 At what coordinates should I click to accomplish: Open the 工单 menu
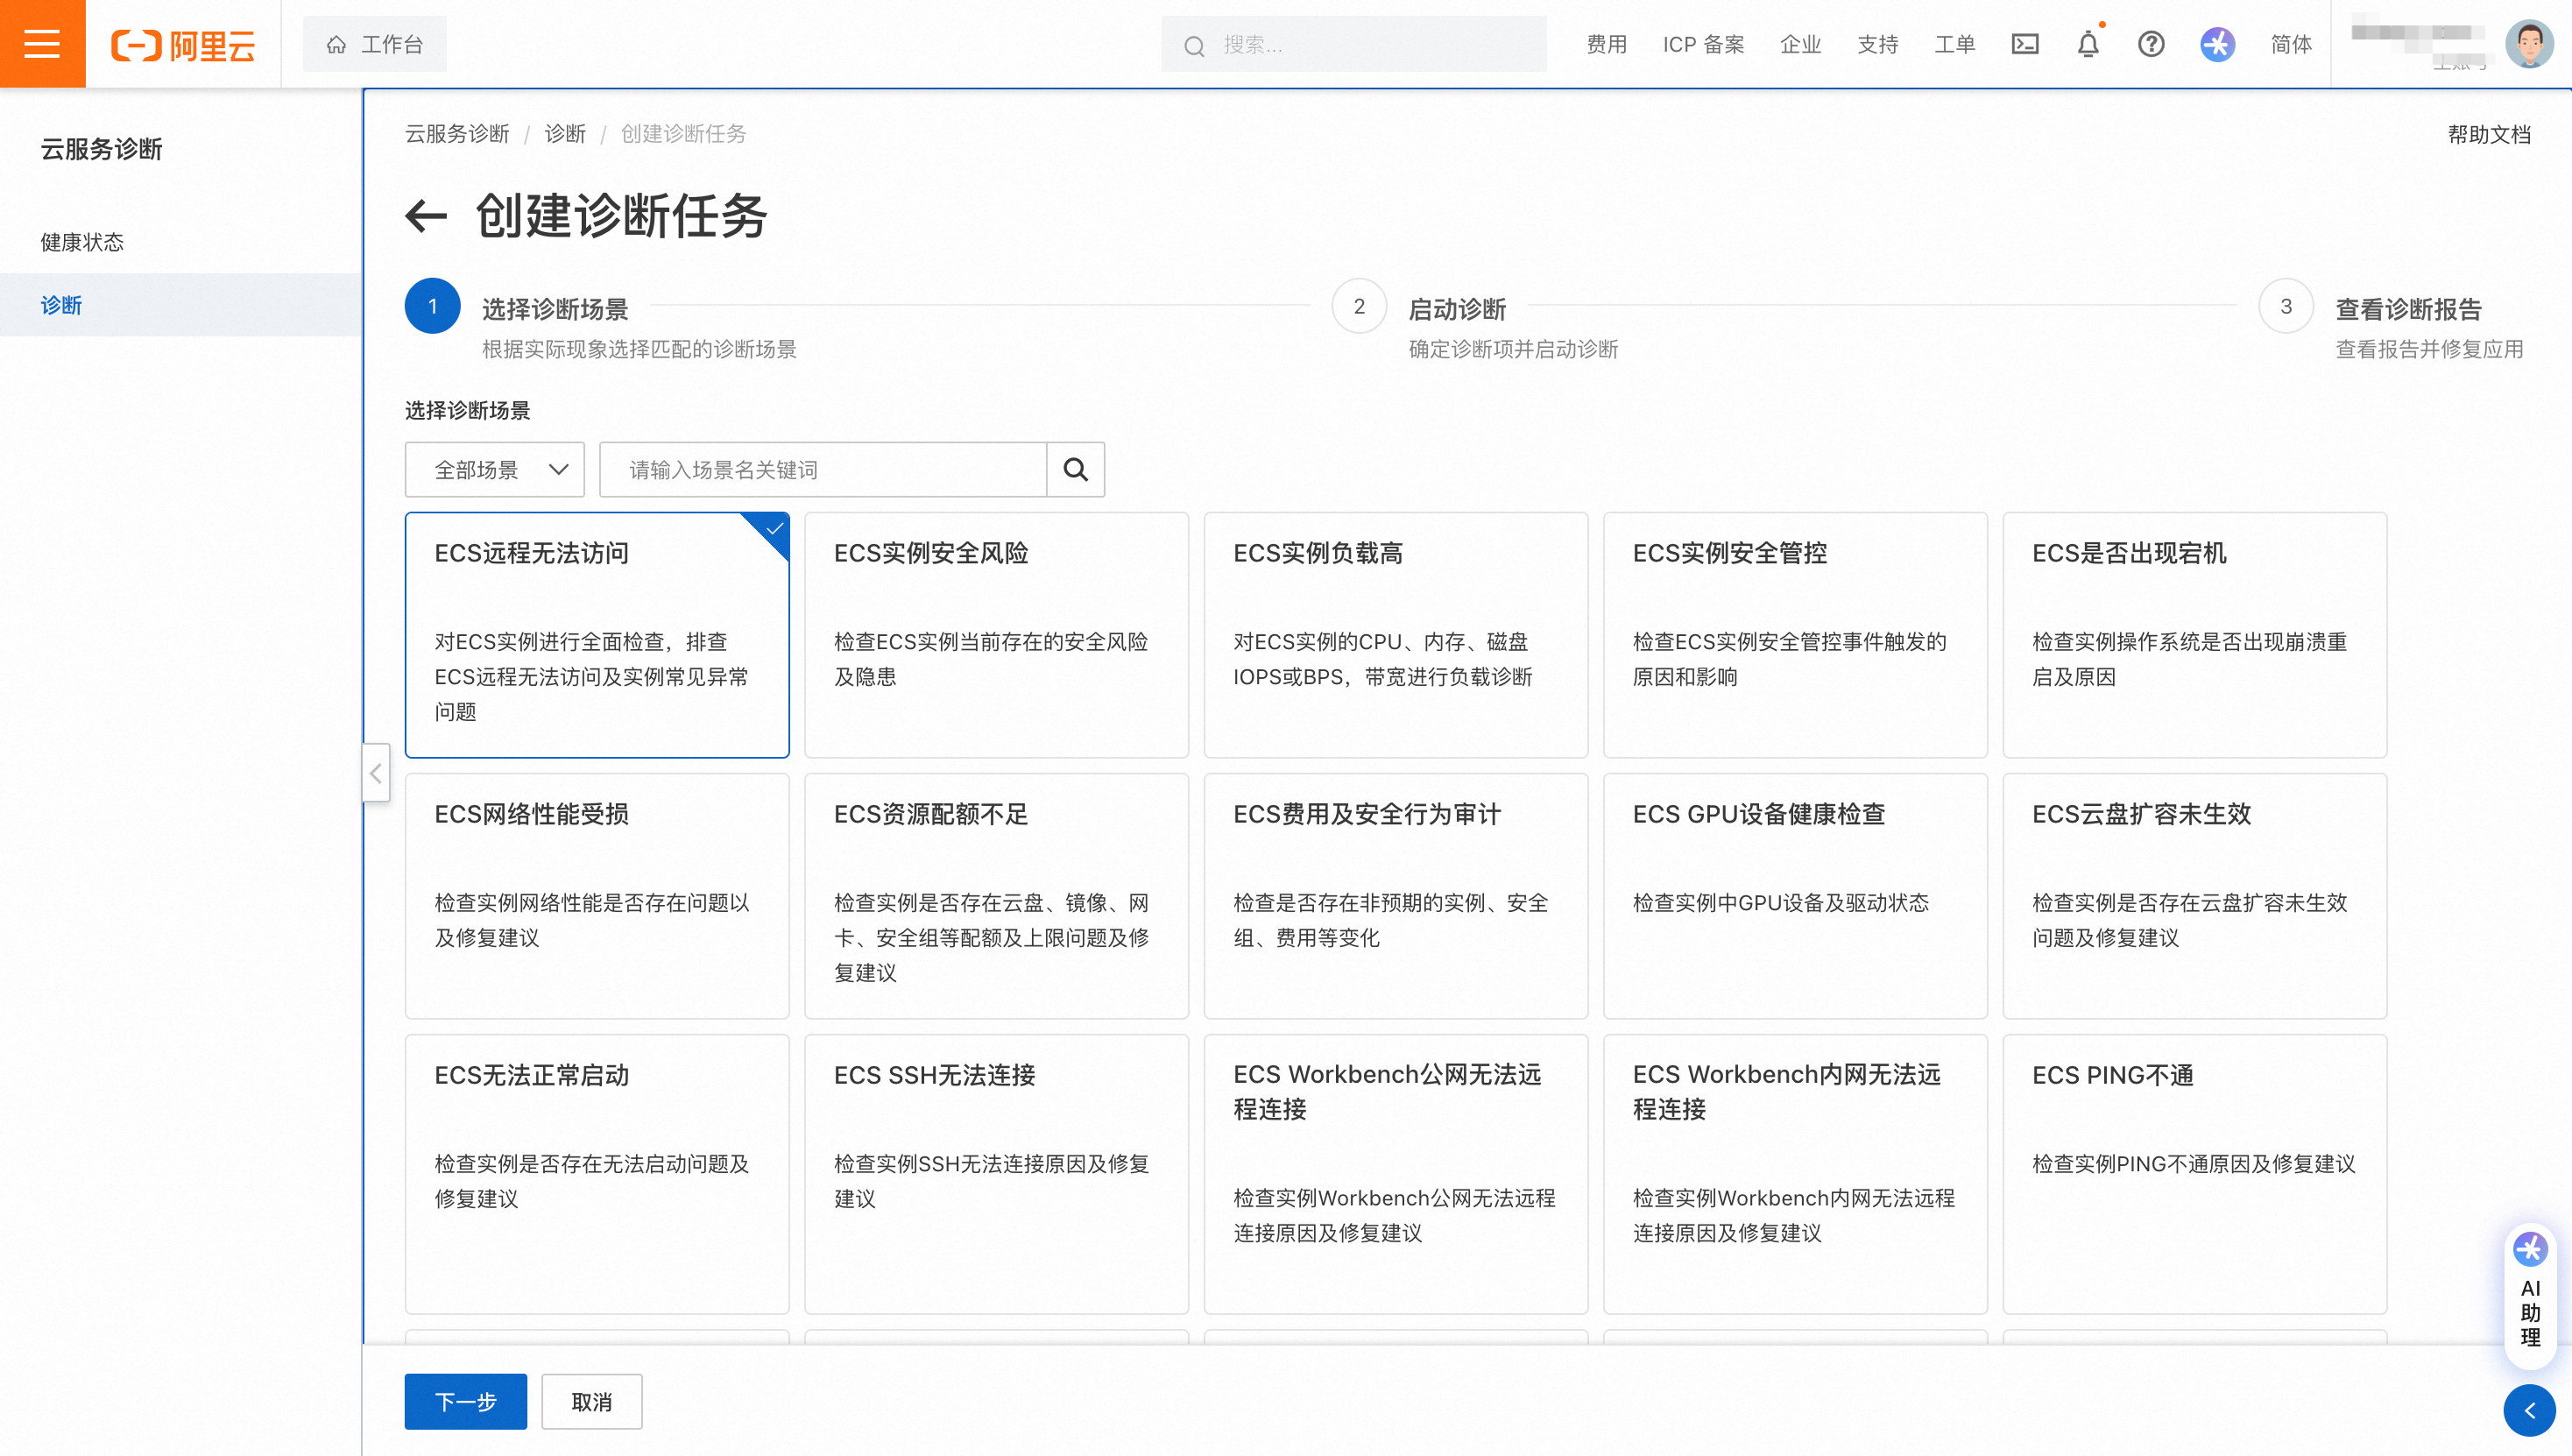click(x=1954, y=45)
